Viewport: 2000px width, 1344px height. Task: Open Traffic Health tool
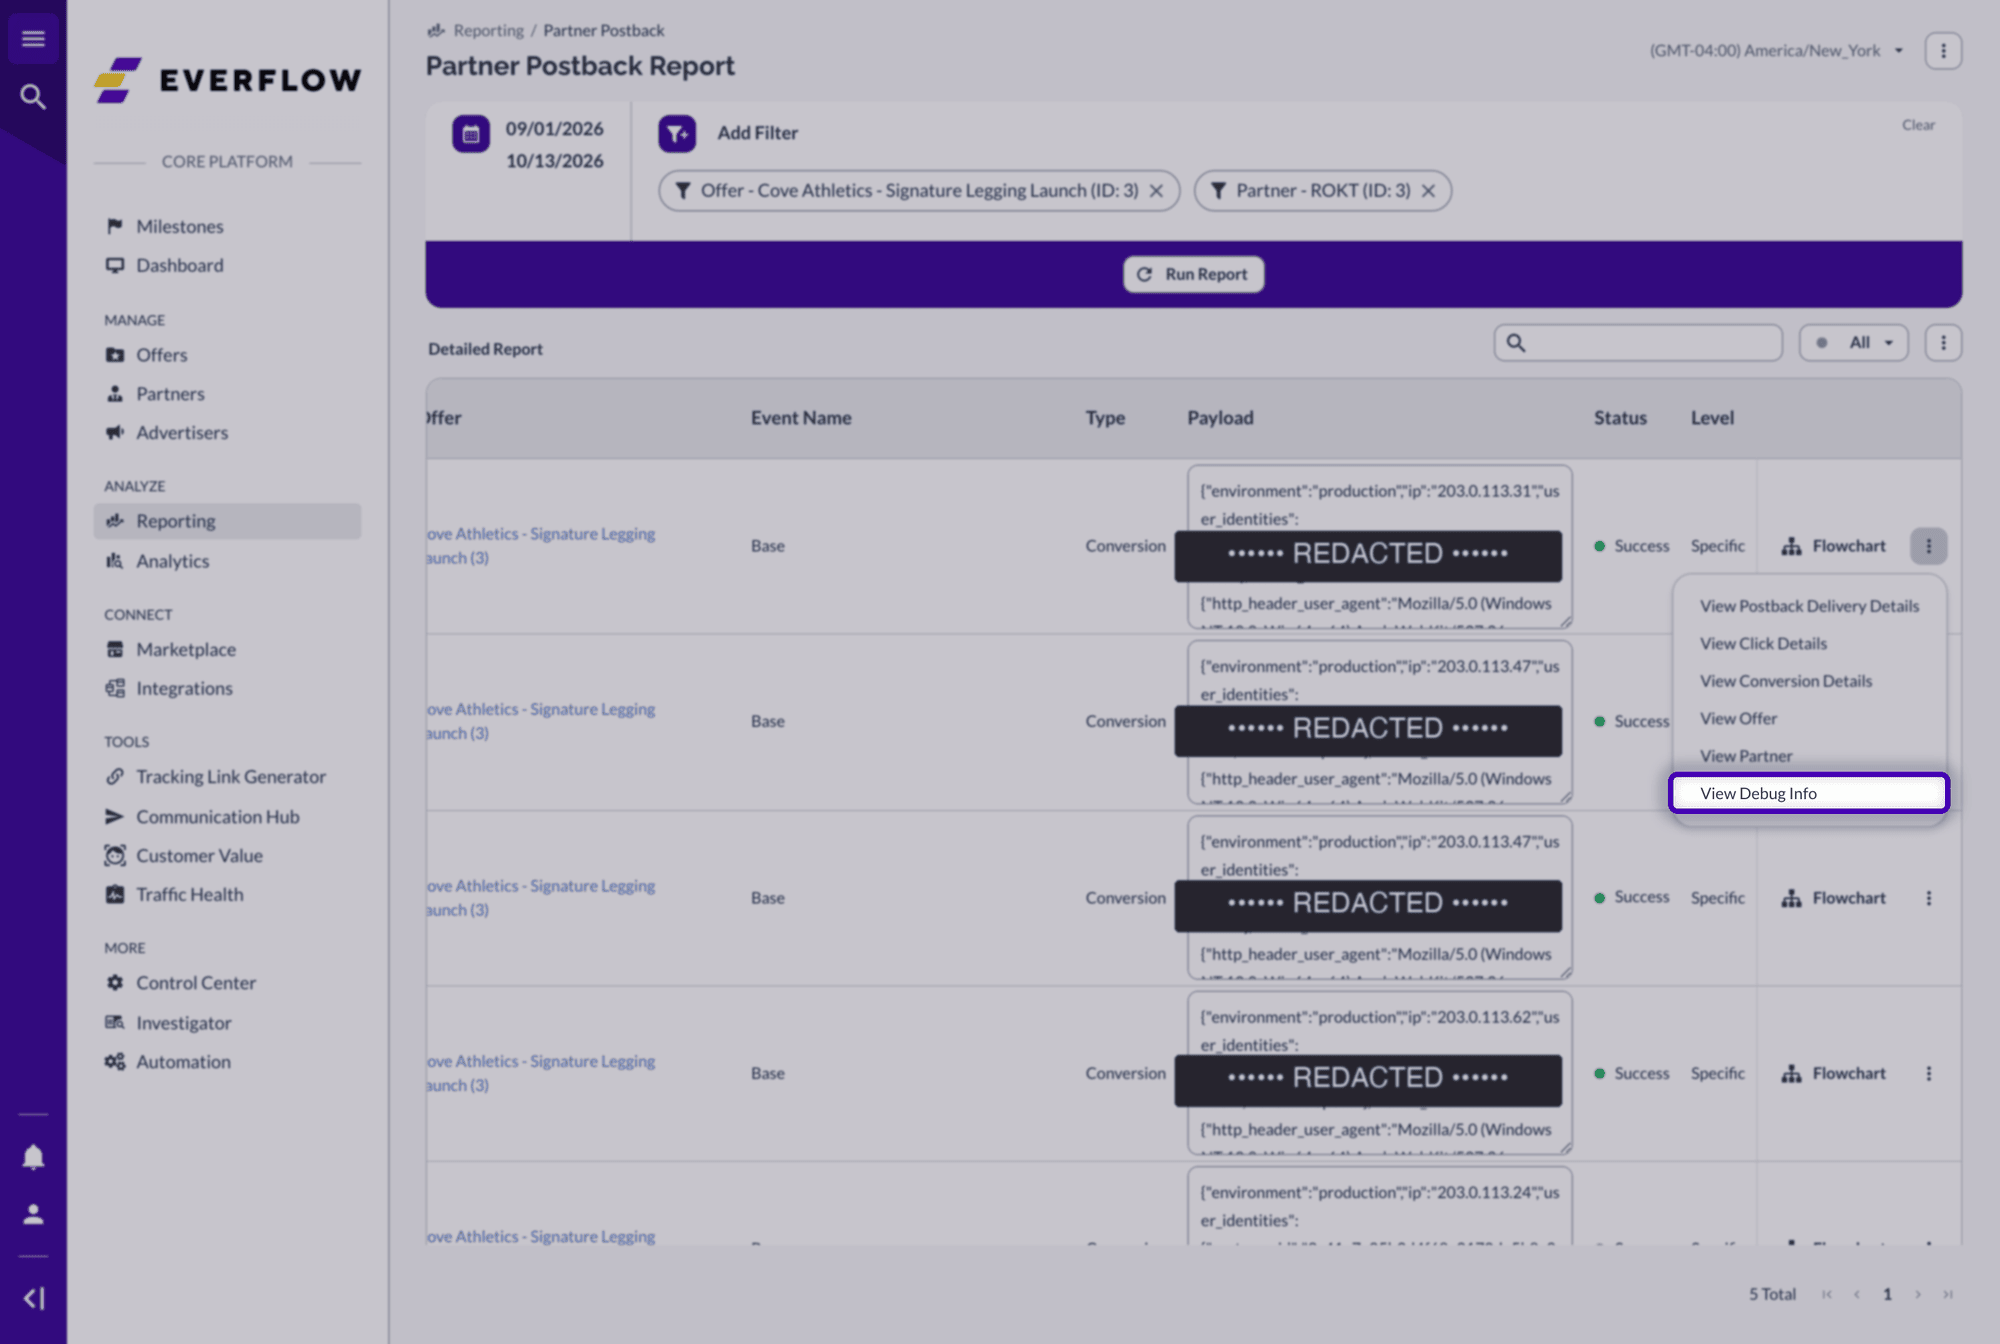pos(189,895)
